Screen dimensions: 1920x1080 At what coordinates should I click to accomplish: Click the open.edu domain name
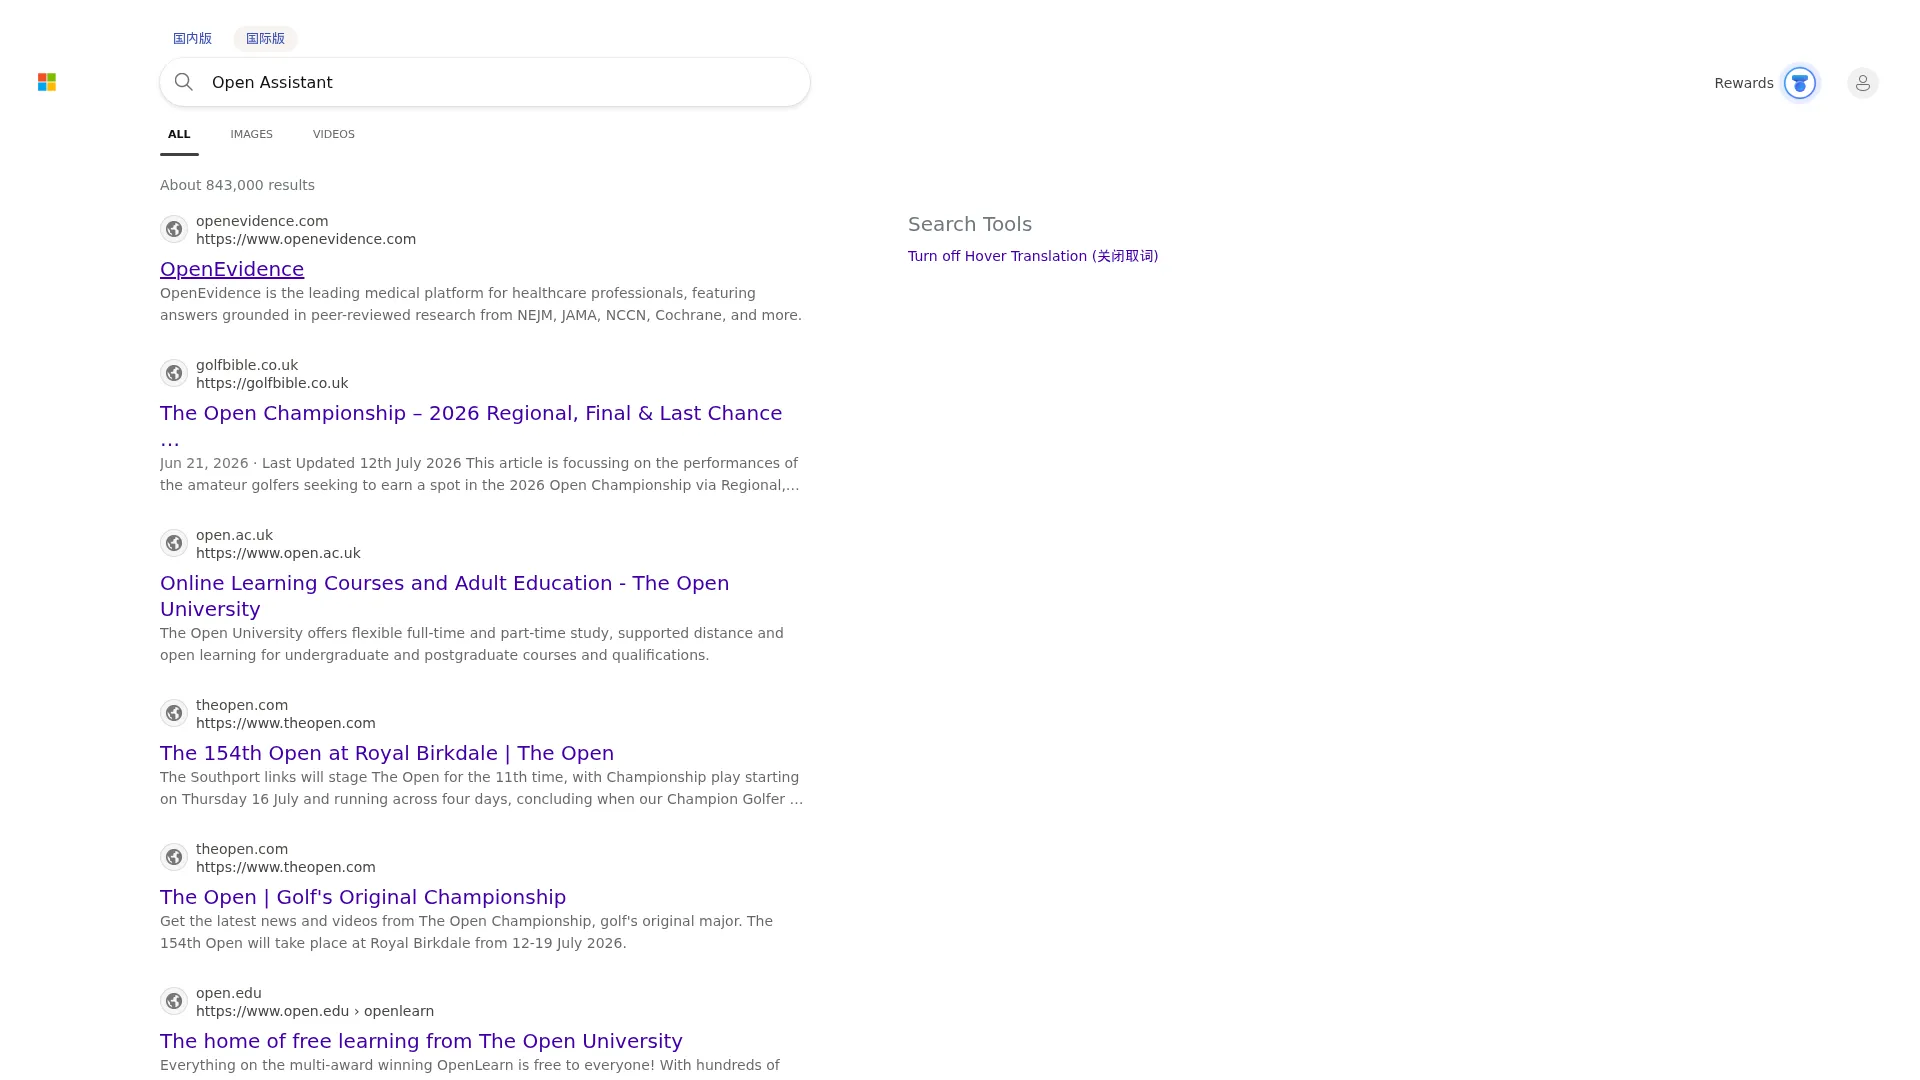[x=229, y=993]
